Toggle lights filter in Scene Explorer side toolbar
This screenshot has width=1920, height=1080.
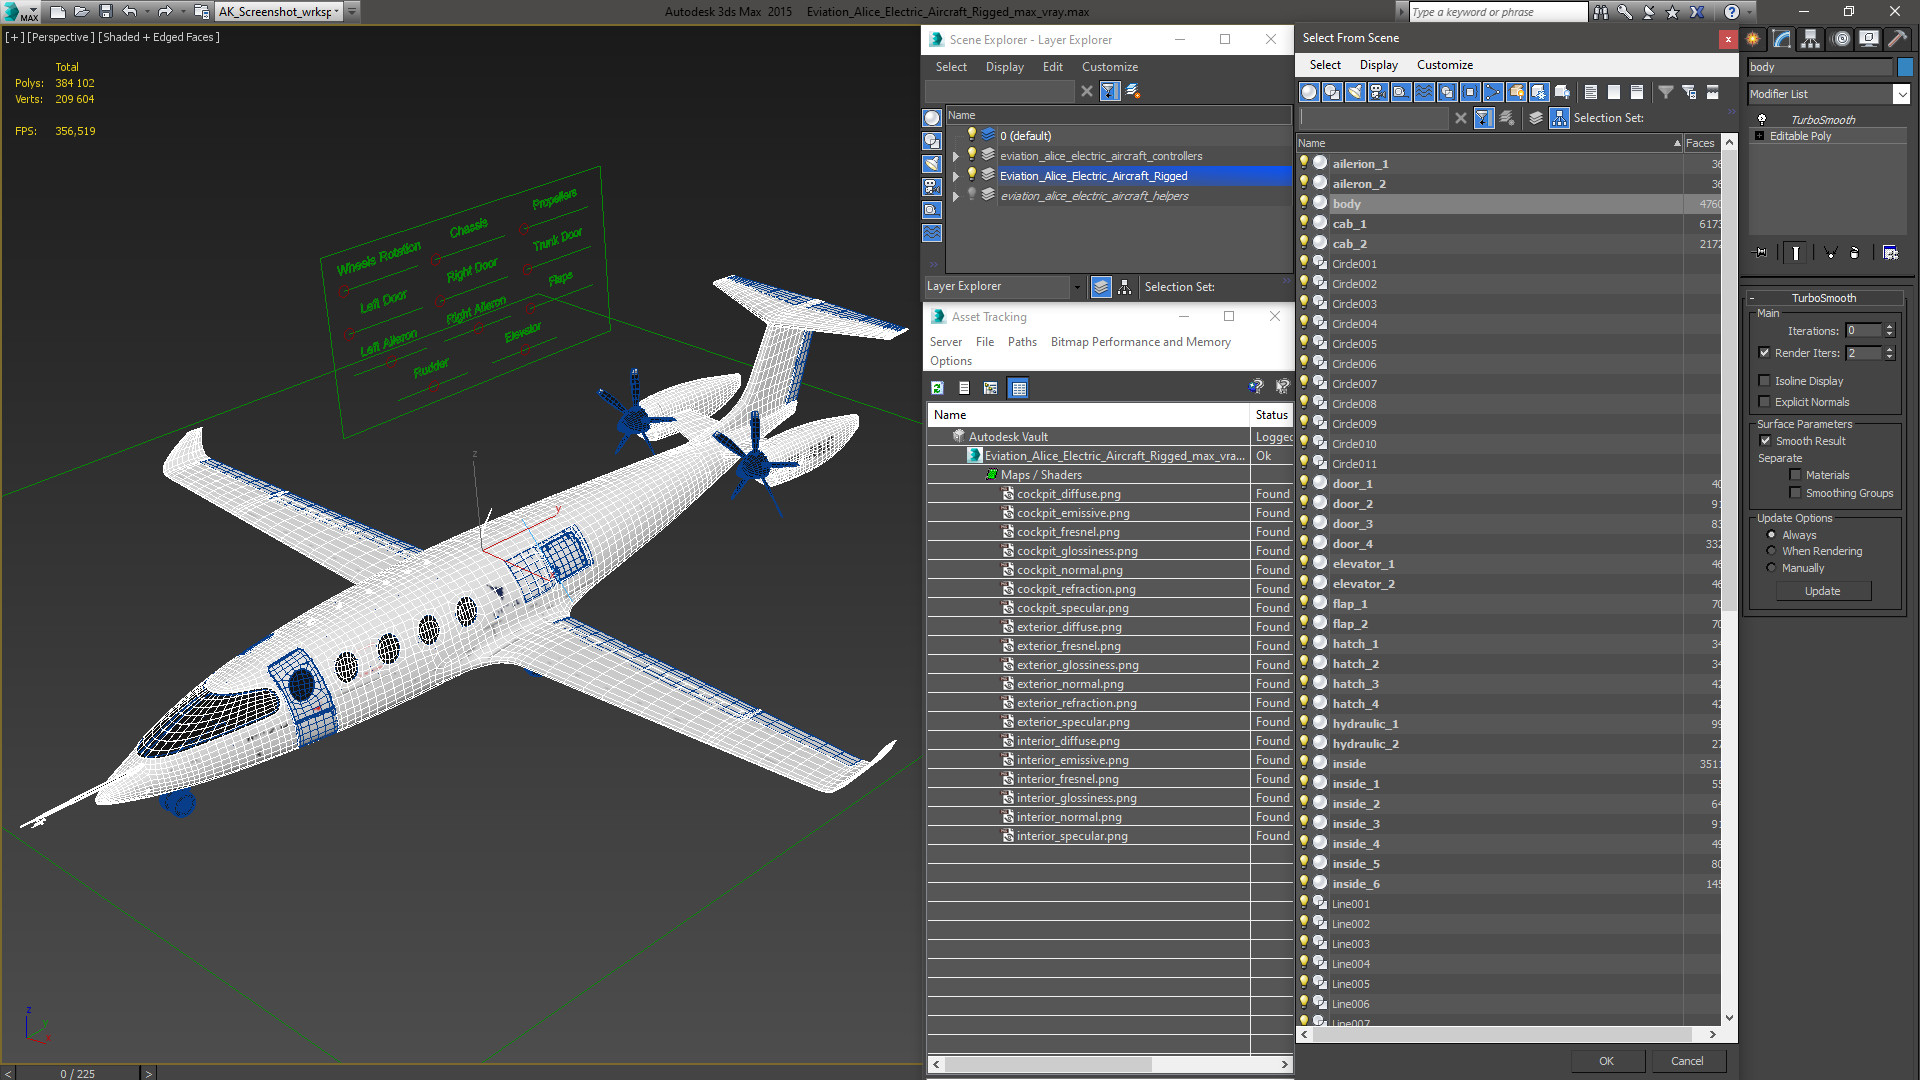coord(932,164)
